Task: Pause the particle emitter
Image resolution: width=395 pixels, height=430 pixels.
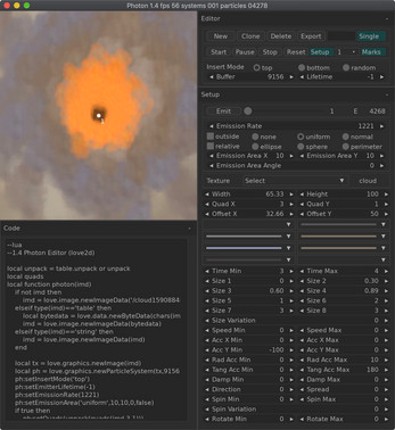Action: tap(245, 52)
